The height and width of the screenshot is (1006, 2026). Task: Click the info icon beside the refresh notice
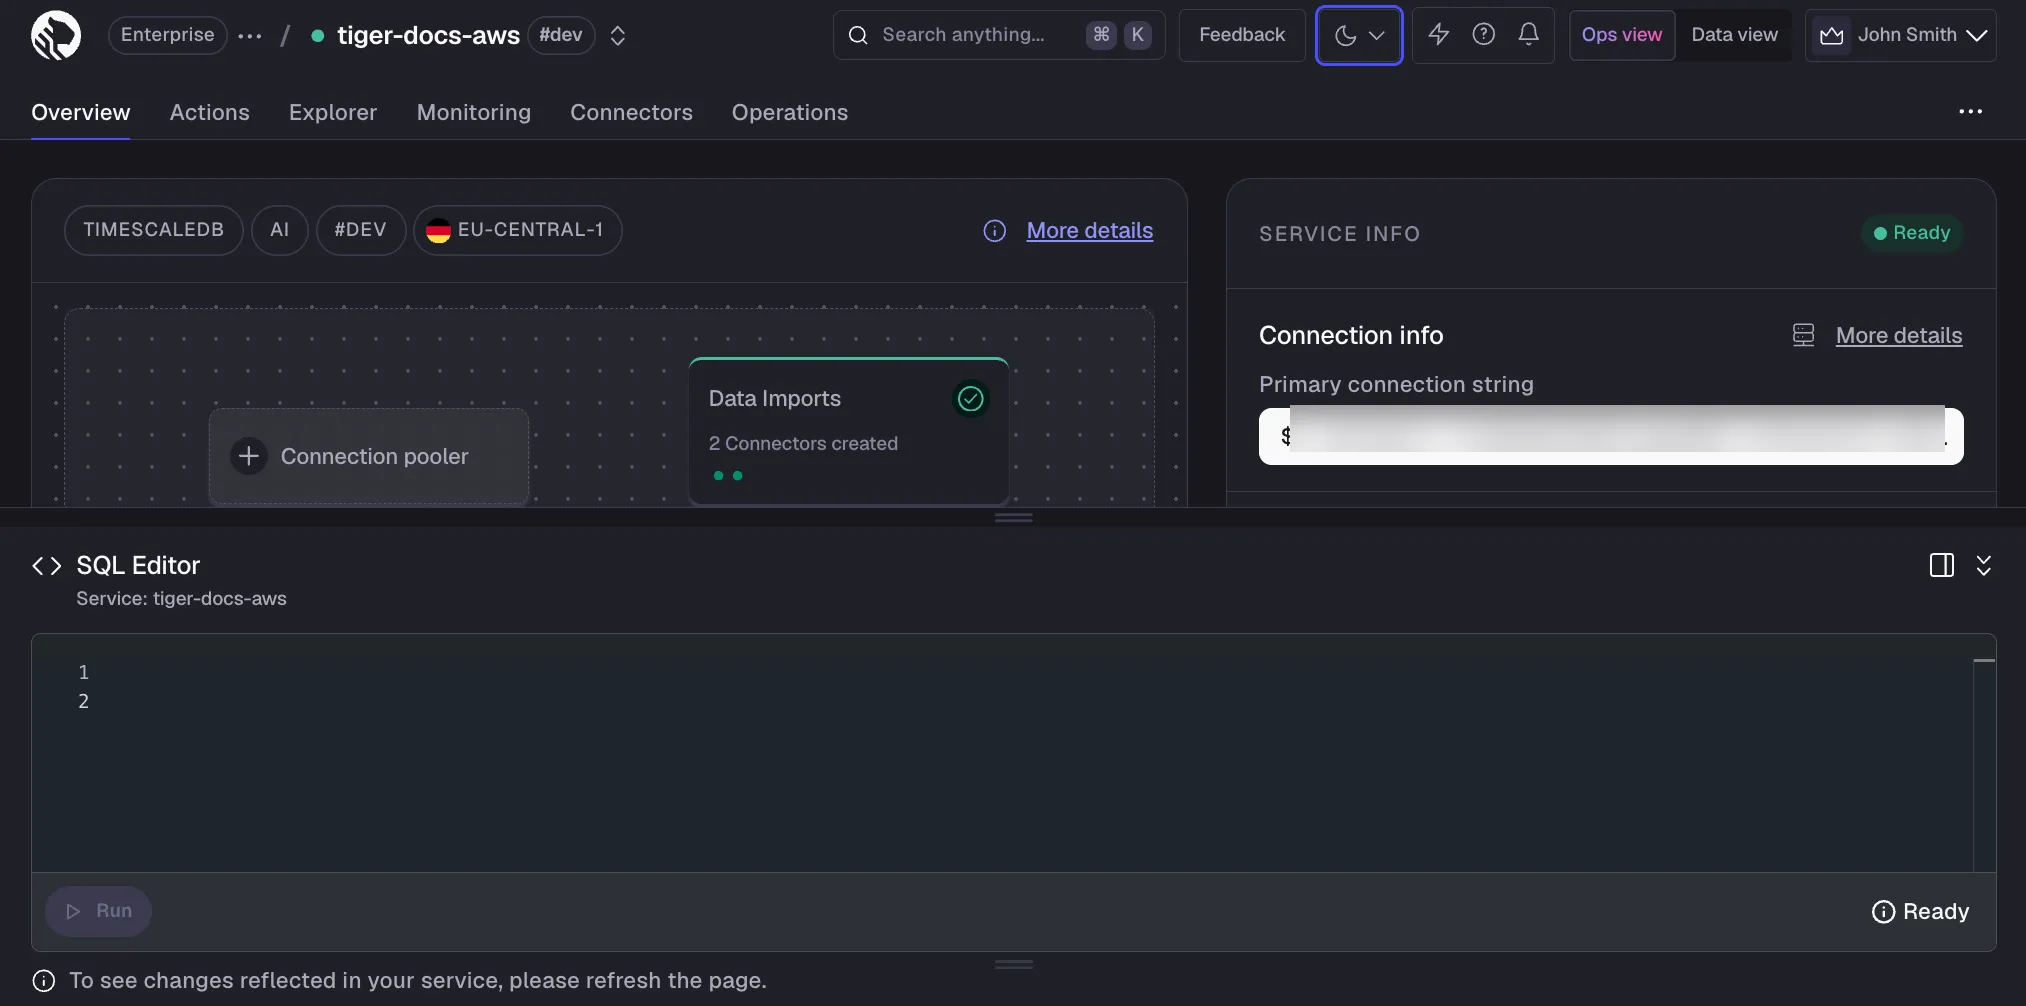(44, 980)
